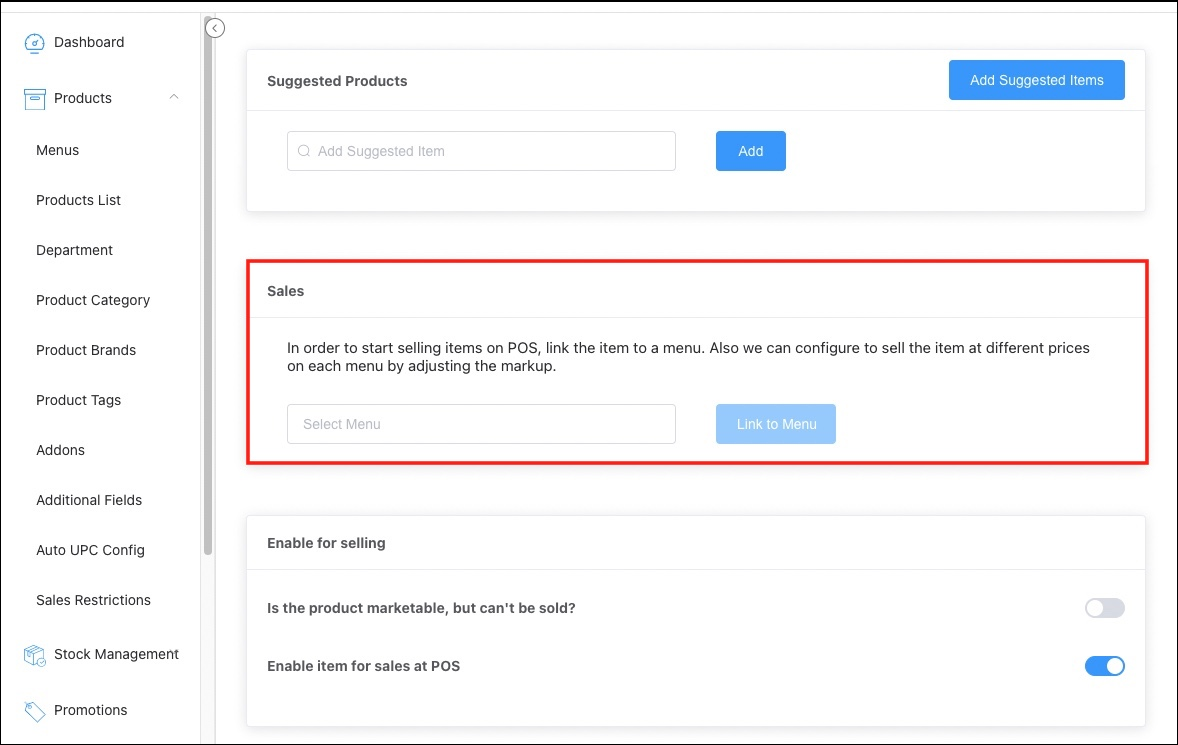Open Auto UPC Config page
The image size is (1178, 745).
90,550
